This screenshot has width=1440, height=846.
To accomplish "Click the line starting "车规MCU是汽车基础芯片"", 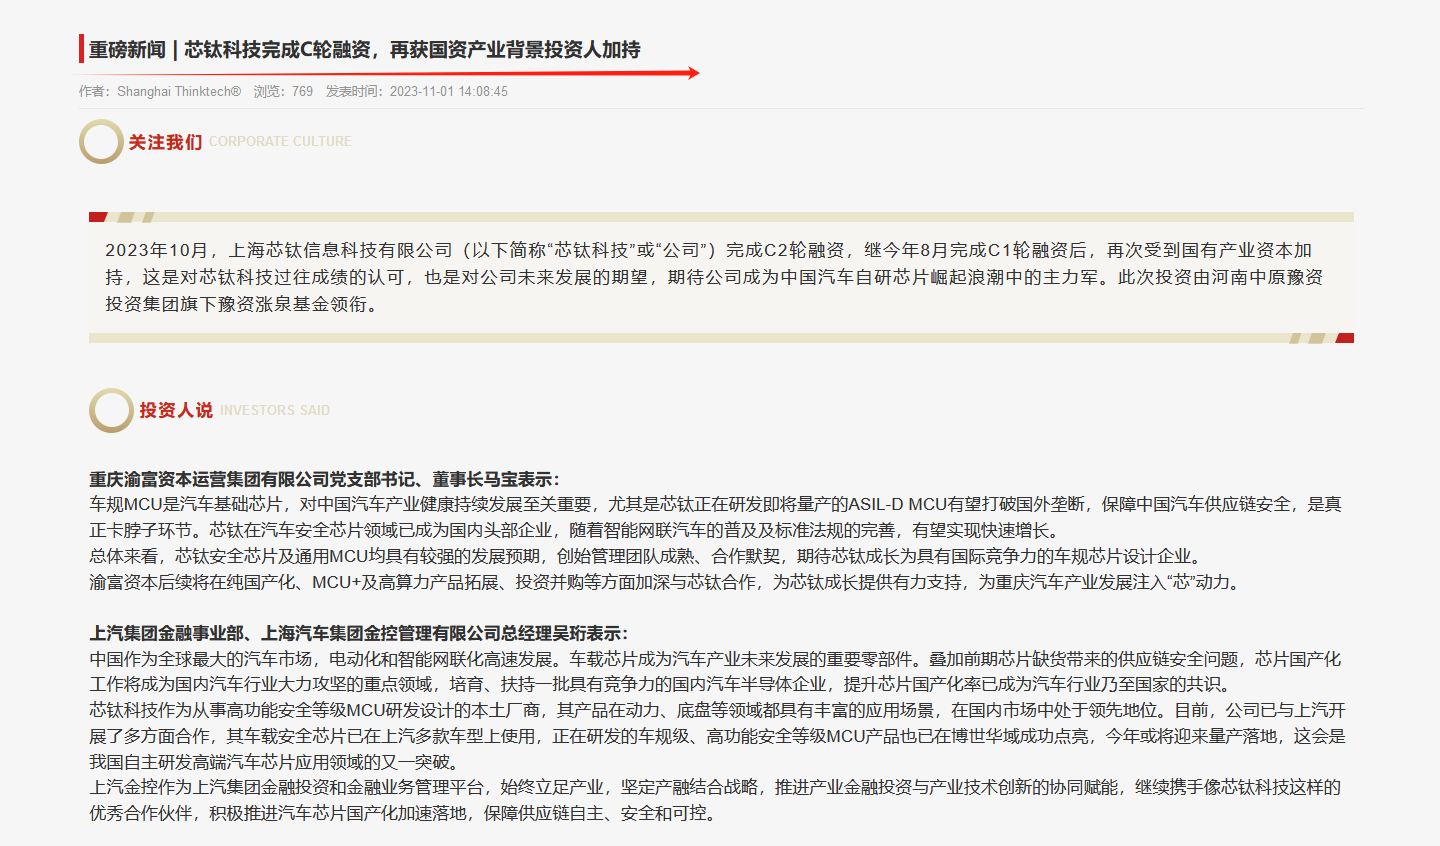I will [715, 505].
